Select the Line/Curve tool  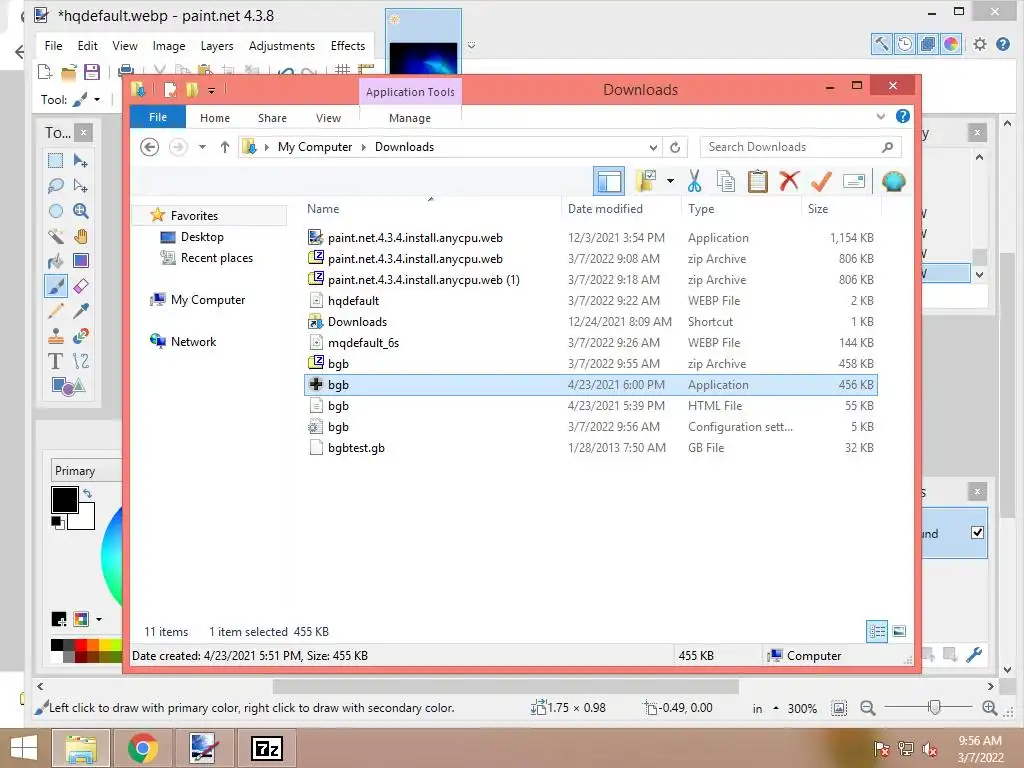tap(81, 361)
